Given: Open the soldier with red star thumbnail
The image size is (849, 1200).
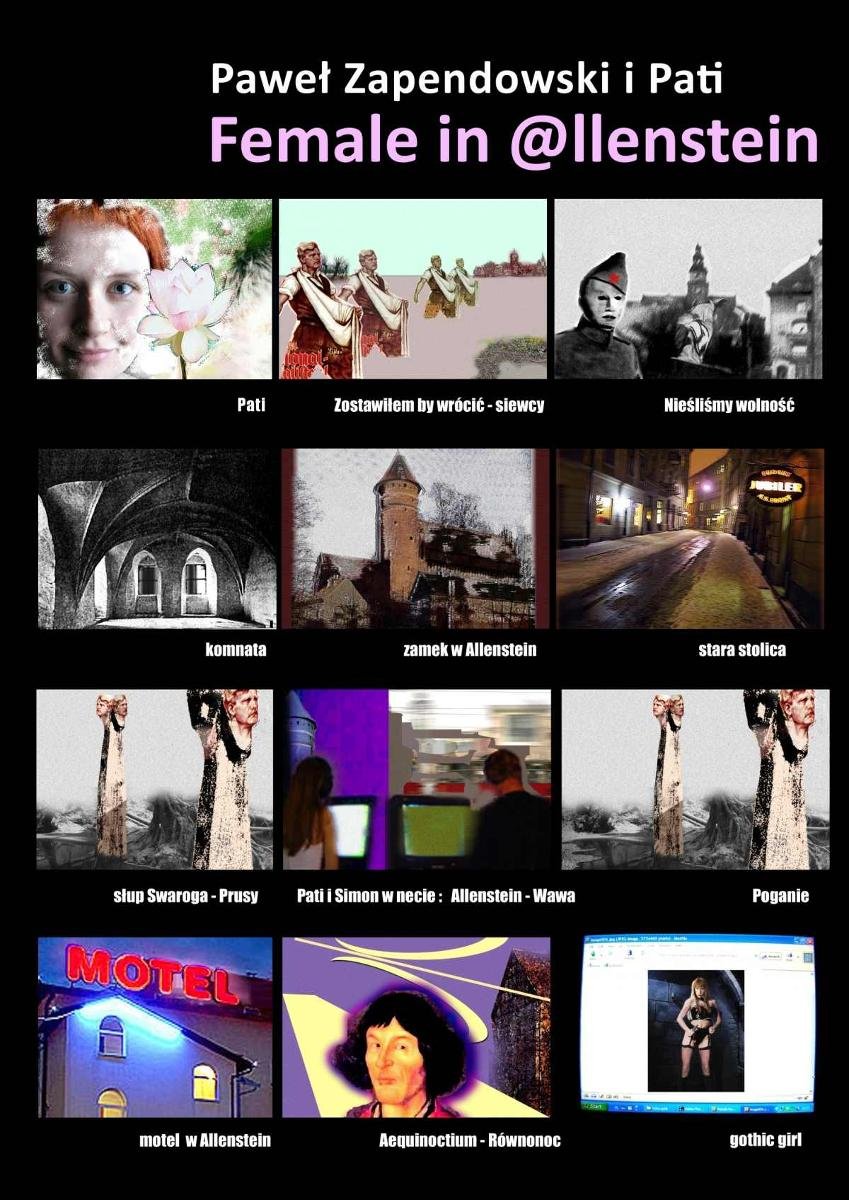Looking at the screenshot, I should tap(688, 289).
